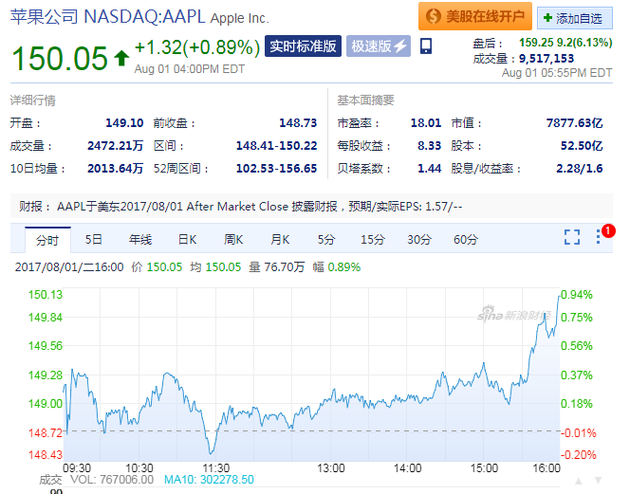Viewport: 630px width, 494px height.
Task: Click the chart timestamp 2017/08/01/二16:00
Action: tap(69, 267)
